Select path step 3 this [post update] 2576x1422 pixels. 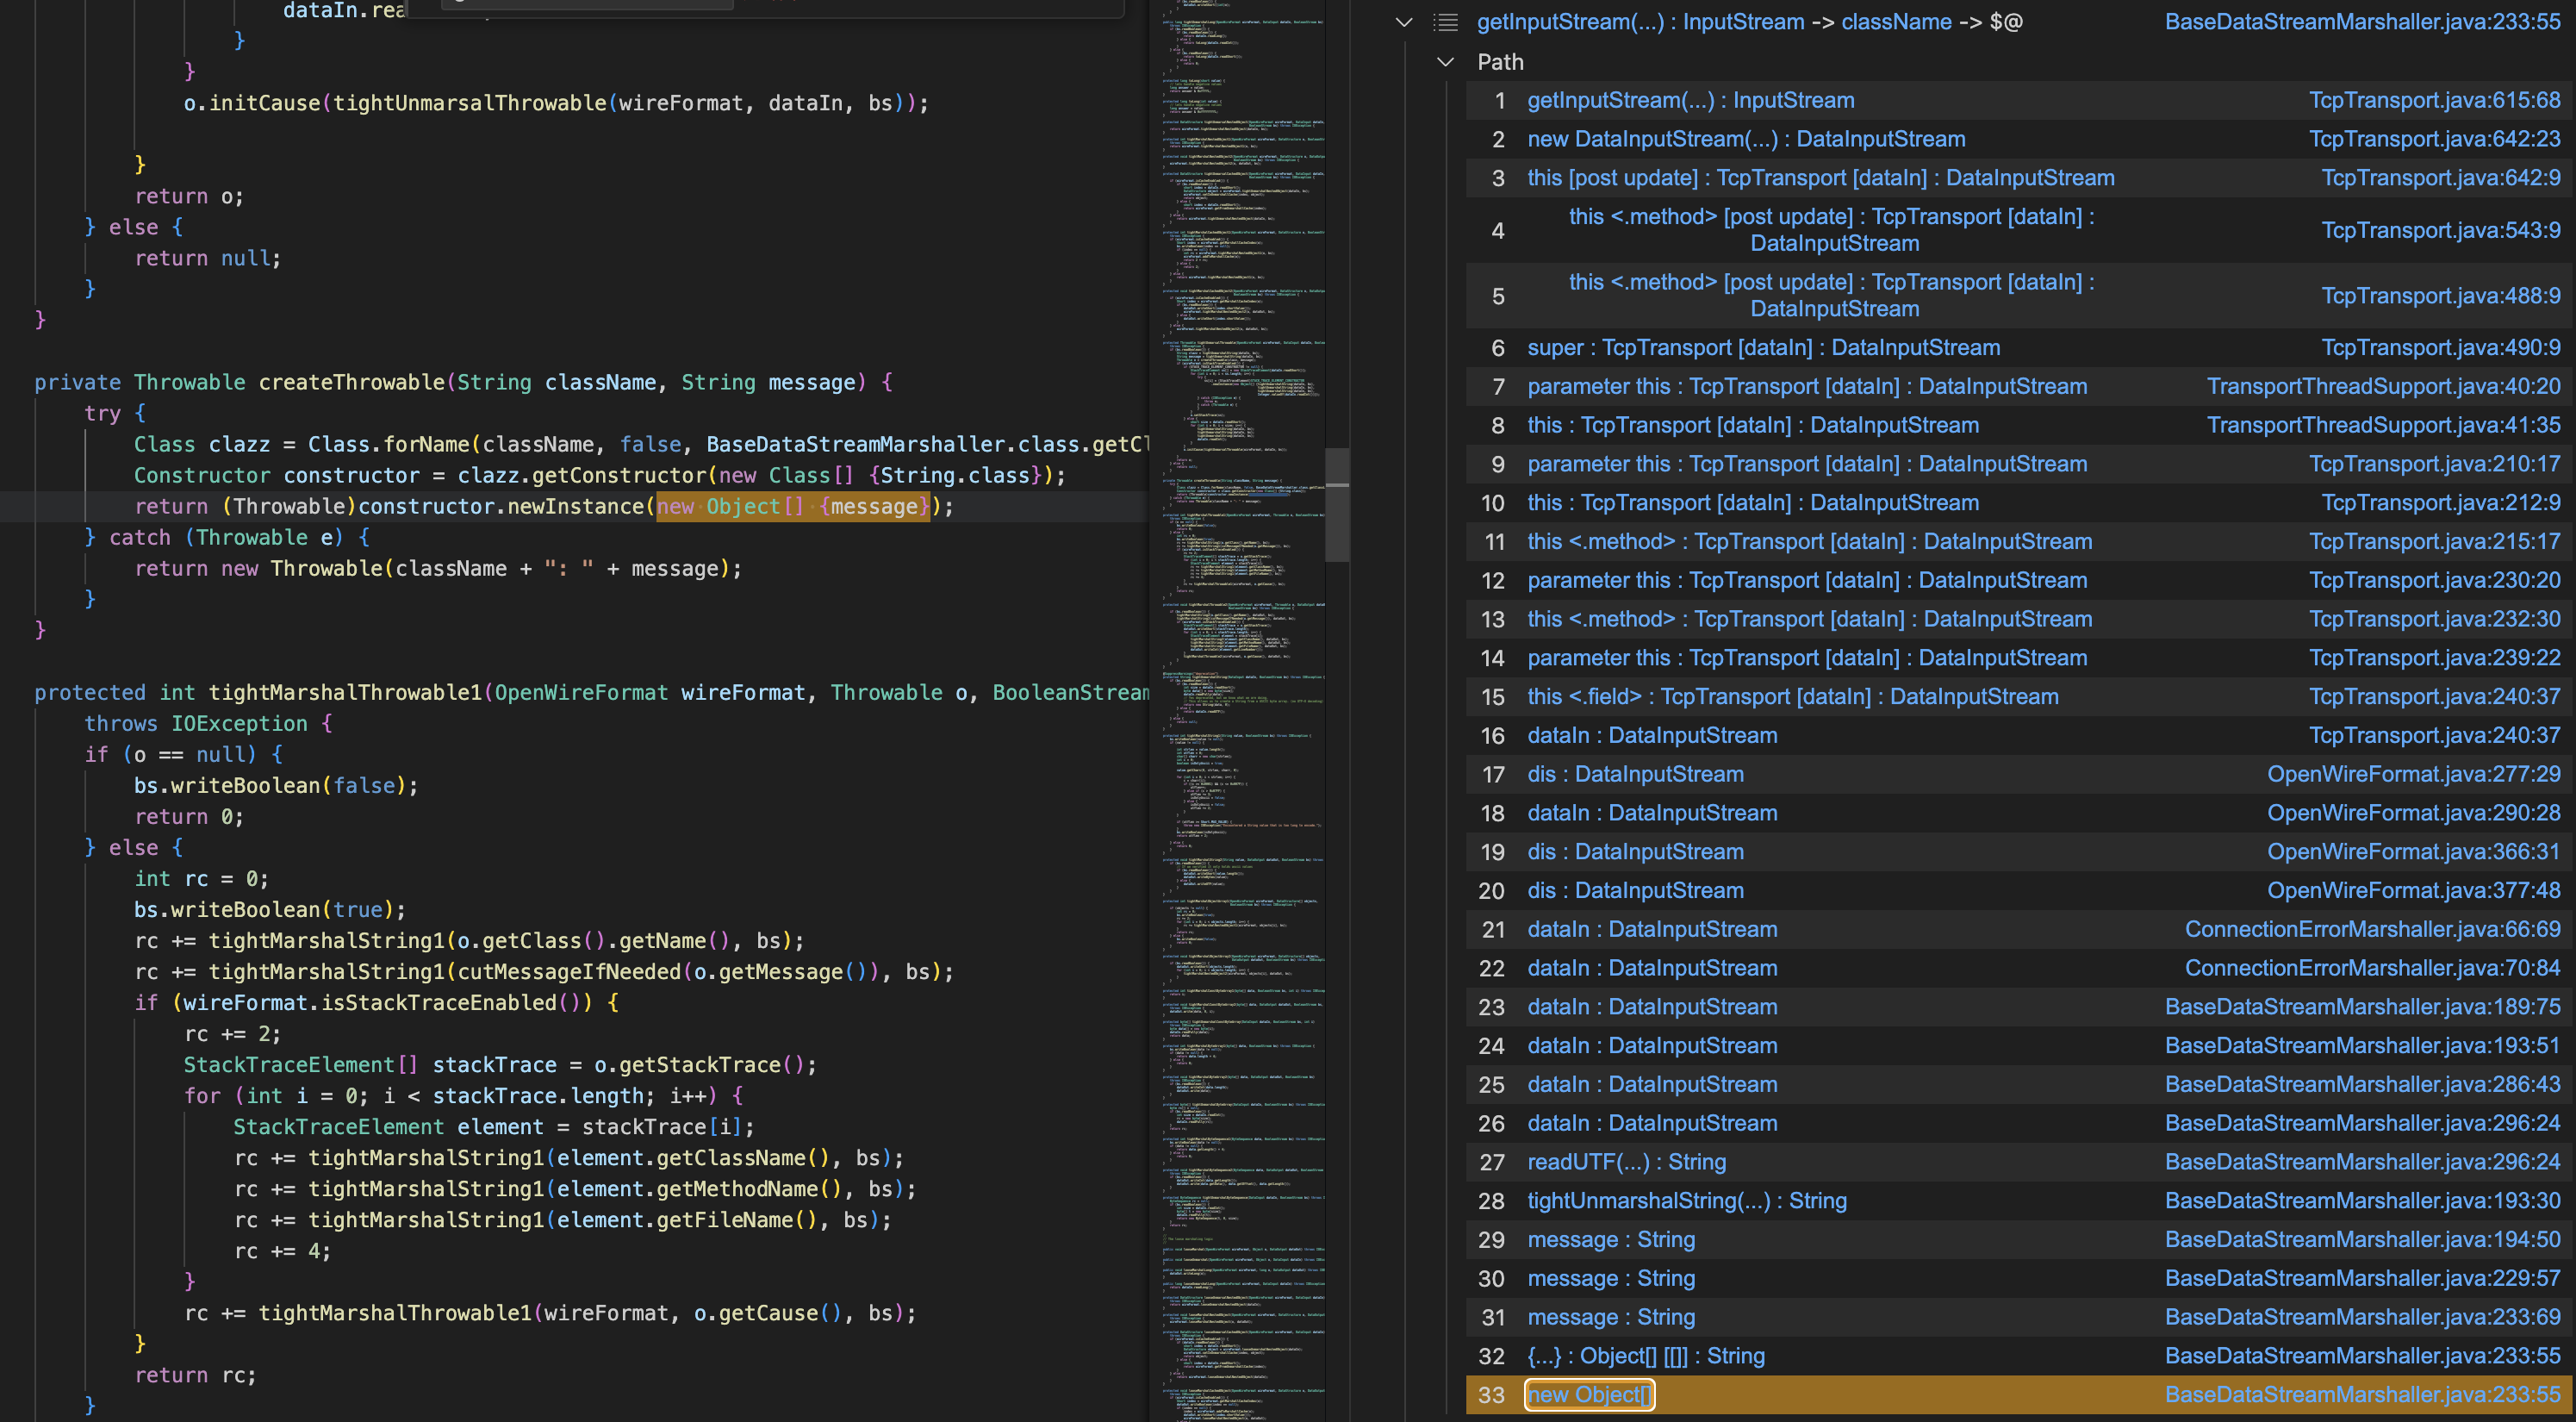(x=1820, y=178)
